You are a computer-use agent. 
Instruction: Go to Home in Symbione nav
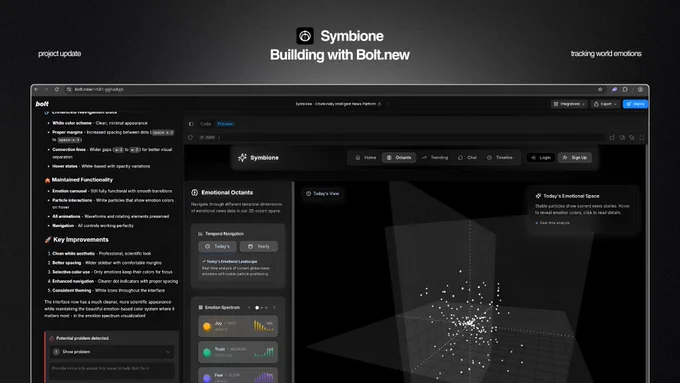coord(366,157)
